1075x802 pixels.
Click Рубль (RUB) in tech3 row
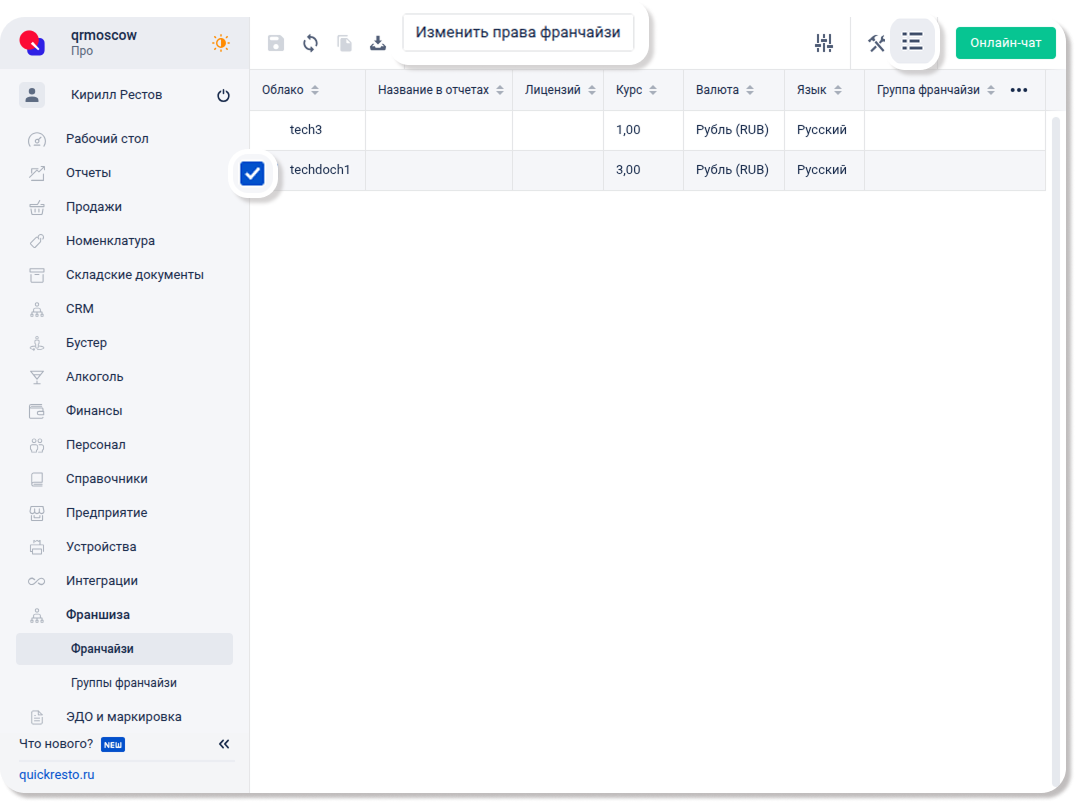(x=732, y=130)
